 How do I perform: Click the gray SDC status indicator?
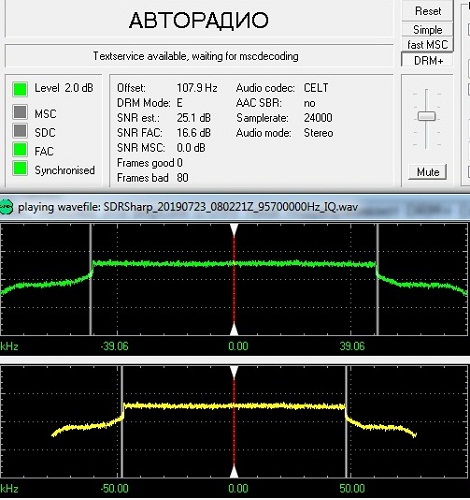(x=20, y=131)
